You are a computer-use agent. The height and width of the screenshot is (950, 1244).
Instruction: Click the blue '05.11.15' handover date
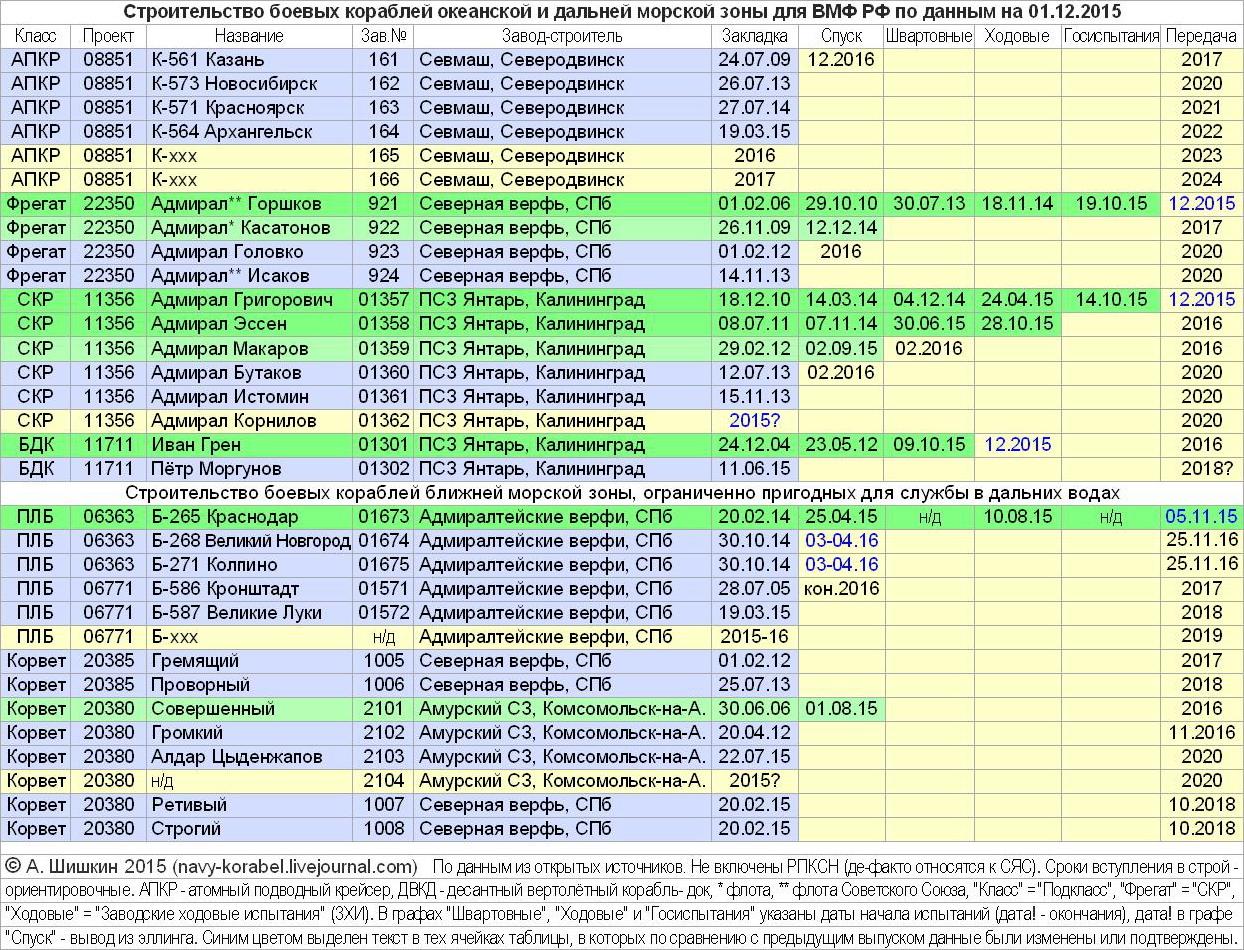click(x=1201, y=517)
